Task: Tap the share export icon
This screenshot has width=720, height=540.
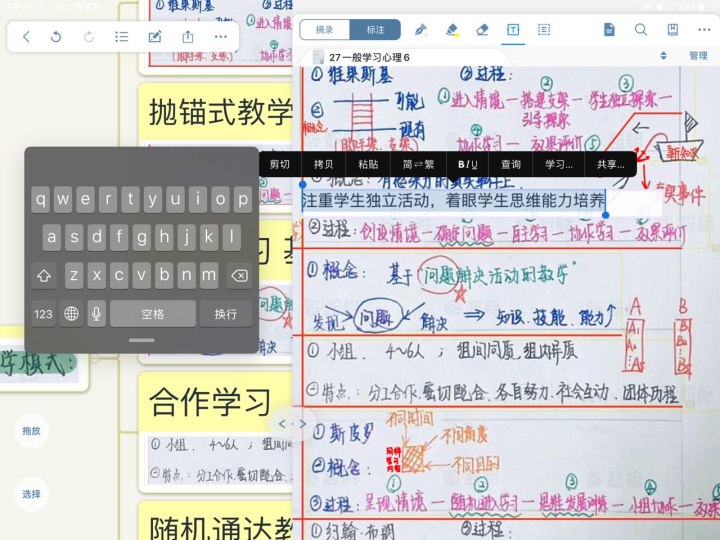Action: tap(188, 37)
